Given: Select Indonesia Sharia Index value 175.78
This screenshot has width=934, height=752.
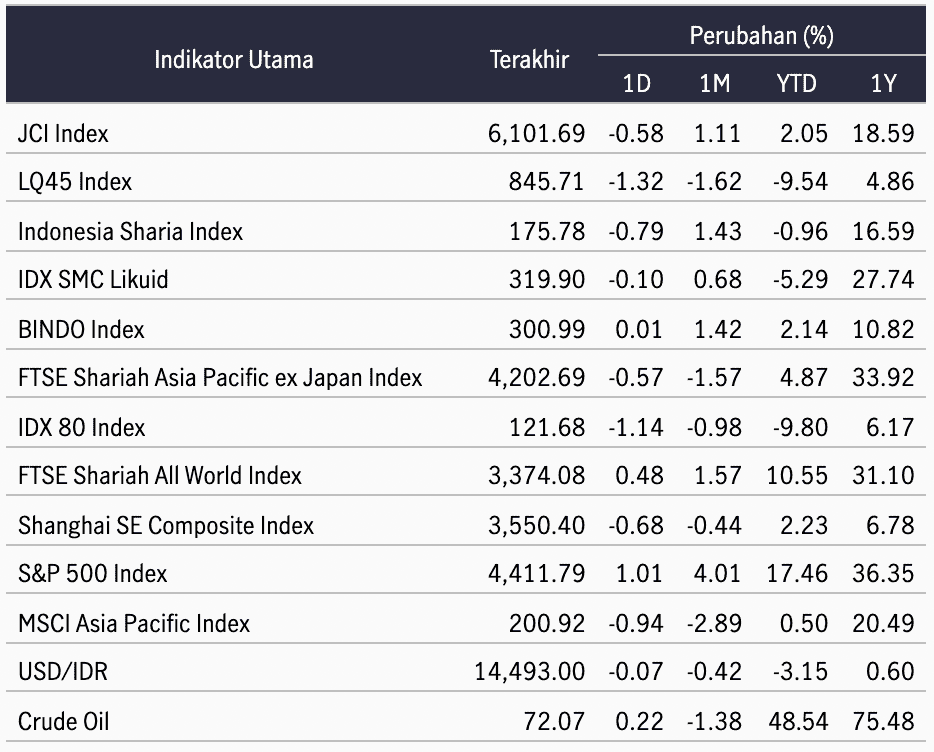Looking at the screenshot, I should 547,231.
